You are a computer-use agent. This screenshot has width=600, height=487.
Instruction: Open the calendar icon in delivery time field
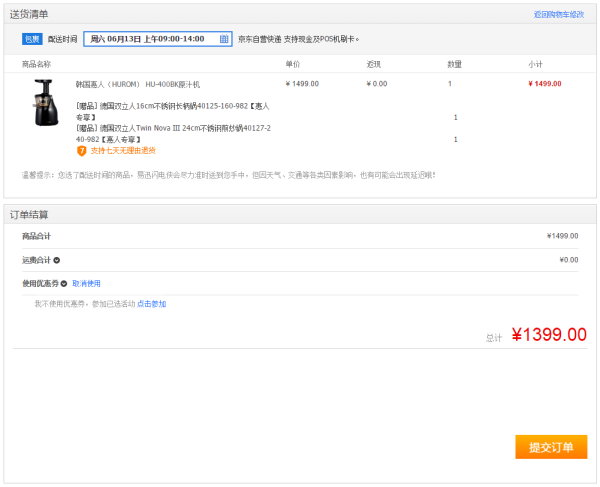pos(224,39)
